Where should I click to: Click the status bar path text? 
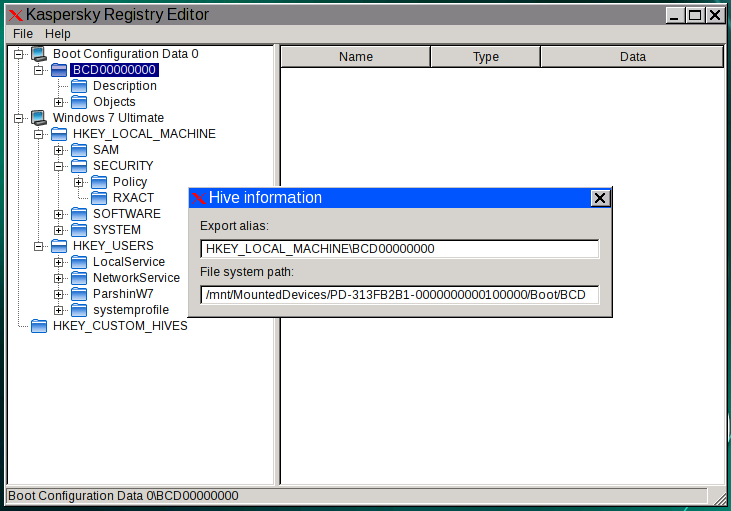(124, 496)
